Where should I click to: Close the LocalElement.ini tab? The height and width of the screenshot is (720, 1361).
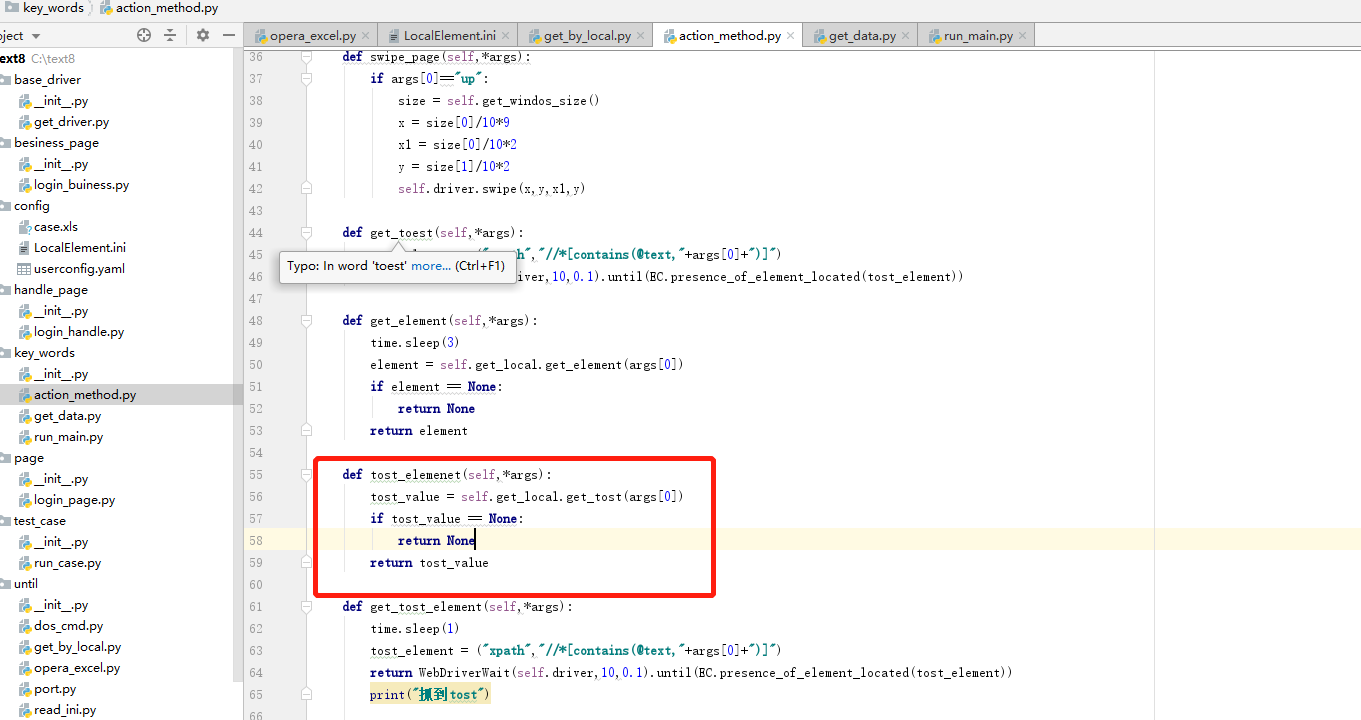(505, 36)
